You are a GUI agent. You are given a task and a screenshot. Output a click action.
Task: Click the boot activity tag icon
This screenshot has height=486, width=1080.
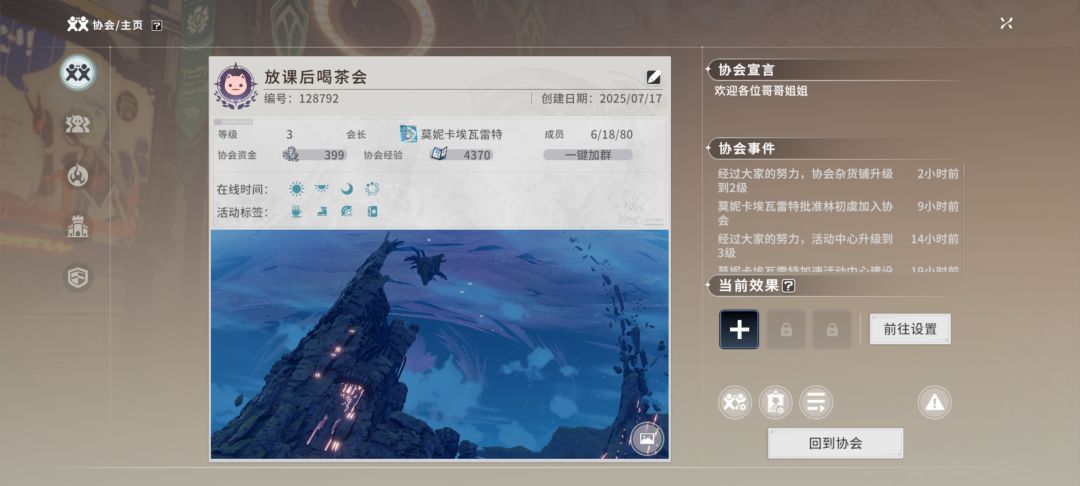coord(322,212)
